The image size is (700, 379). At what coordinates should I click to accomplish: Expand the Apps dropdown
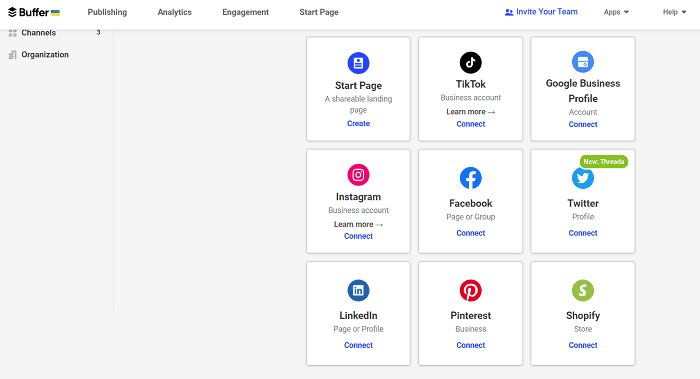616,12
